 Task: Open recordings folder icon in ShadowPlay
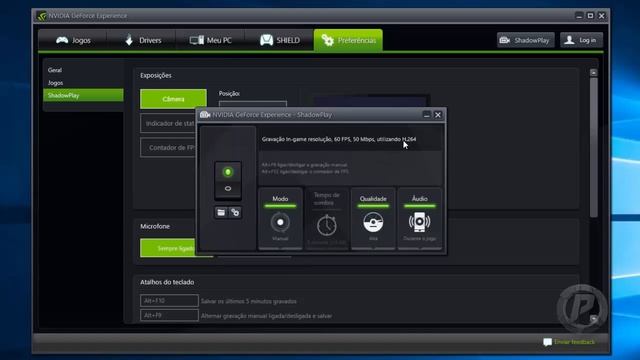pyautogui.click(x=221, y=212)
